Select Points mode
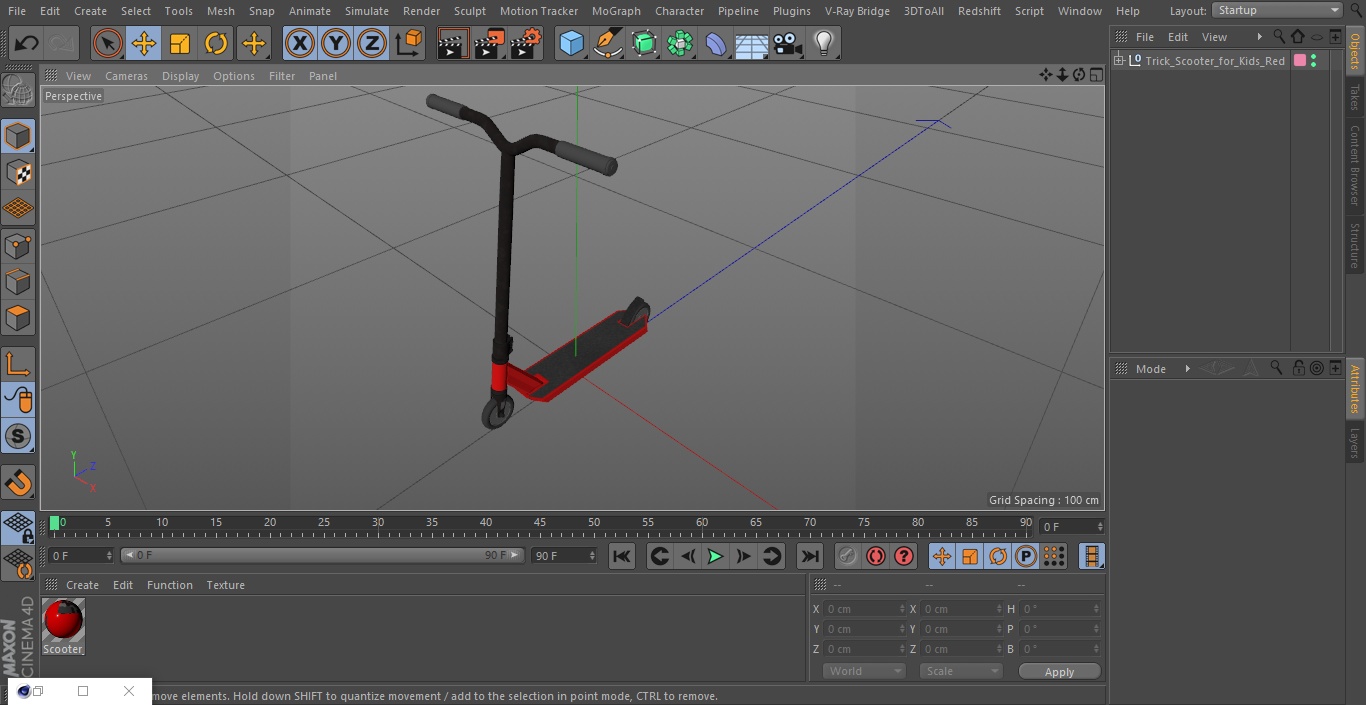1366x705 pixels. pyautogui.click(x=18, y=245)
